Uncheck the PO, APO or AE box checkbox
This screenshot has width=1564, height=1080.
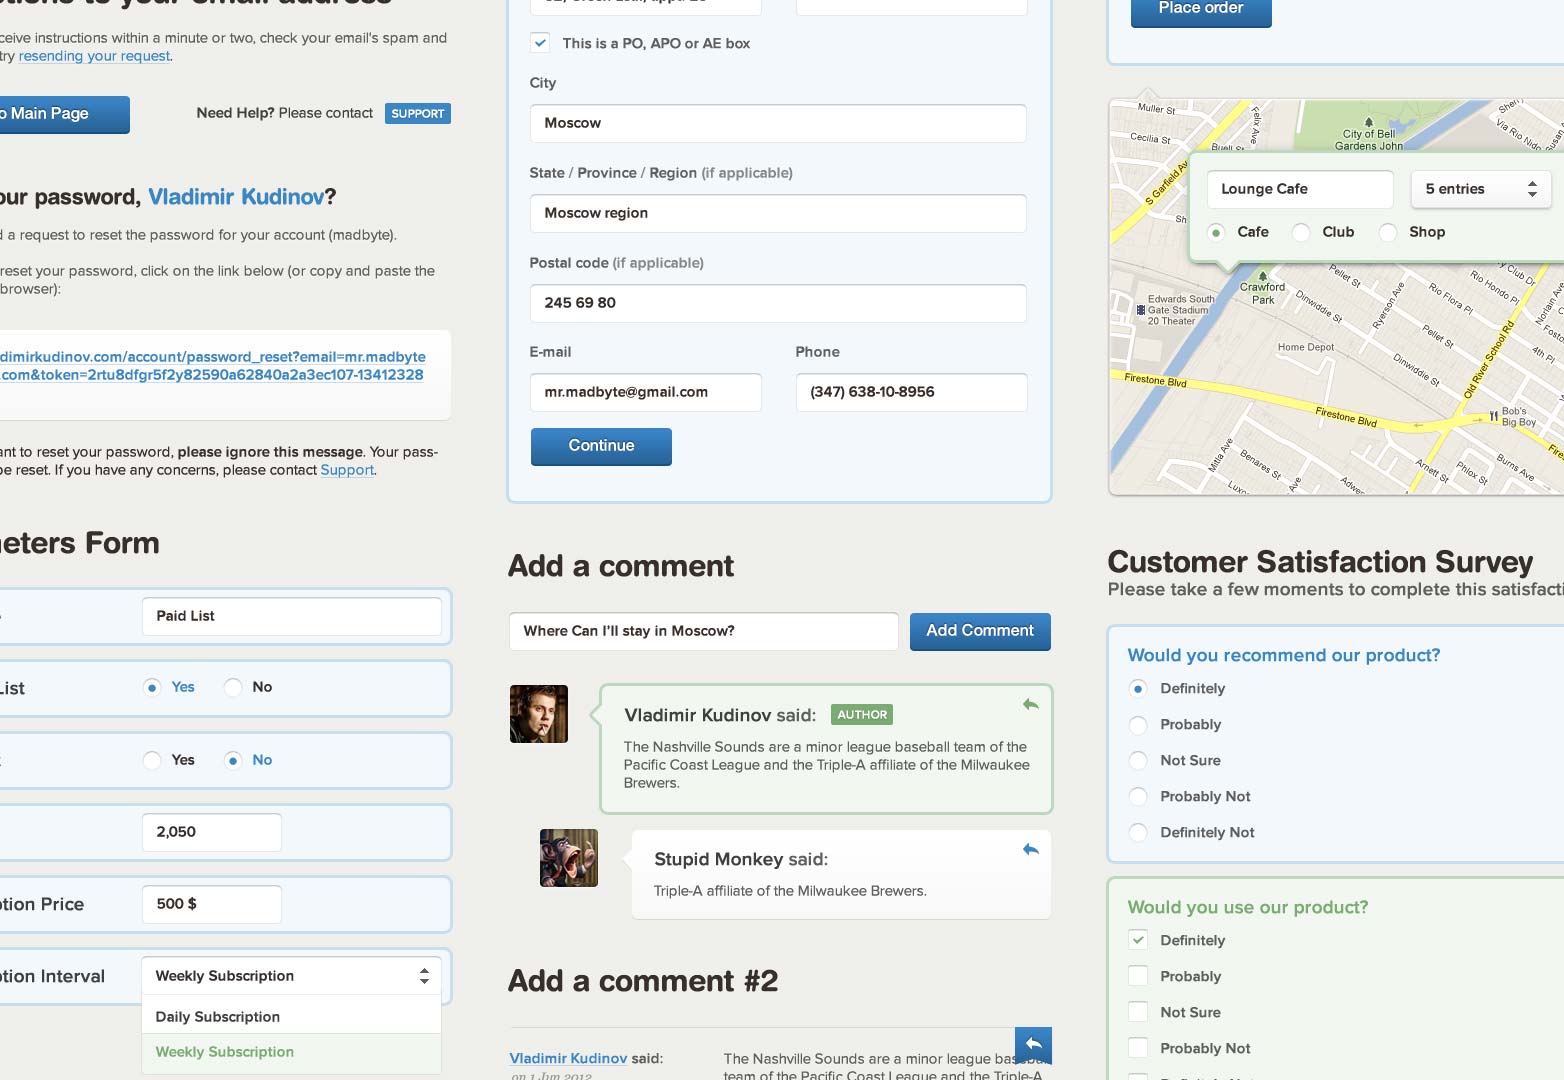[x=540, y=43]
